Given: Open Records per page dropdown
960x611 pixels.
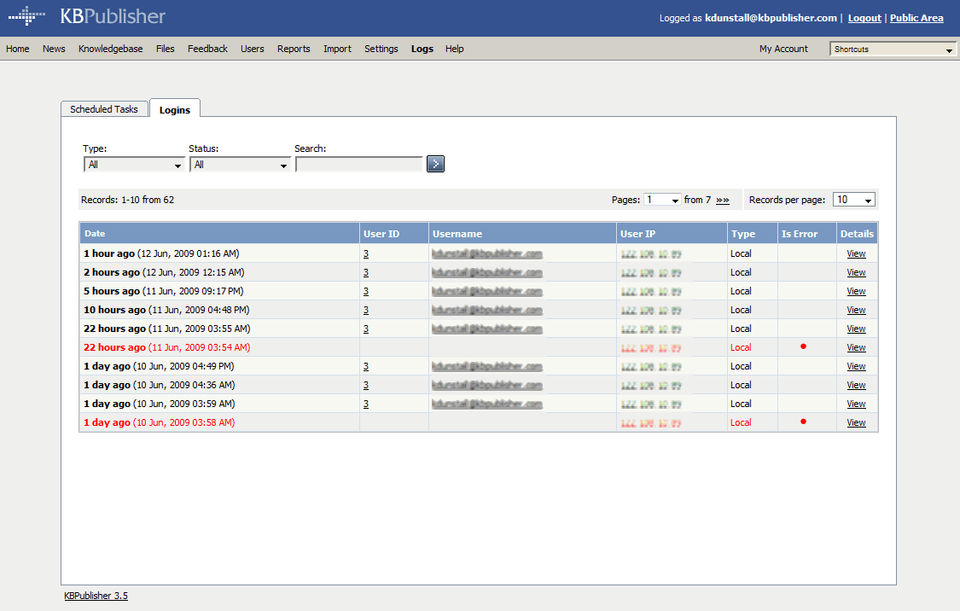Looking at the screenshot, I should (x=854, y=200).
